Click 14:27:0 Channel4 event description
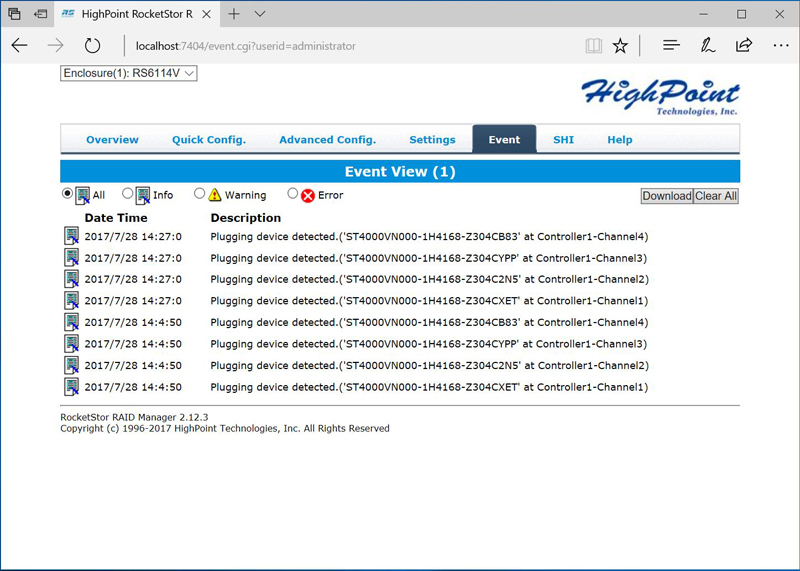The width and height of the screenshot is (800, 571). 429,237
